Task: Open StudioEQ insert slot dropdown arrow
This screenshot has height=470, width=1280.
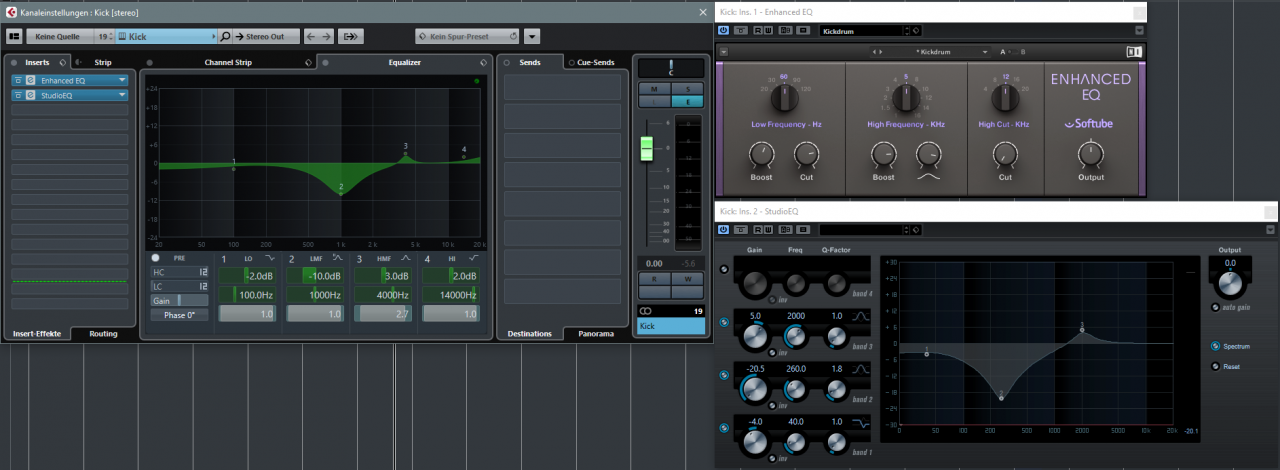Action: coord(121,95)
